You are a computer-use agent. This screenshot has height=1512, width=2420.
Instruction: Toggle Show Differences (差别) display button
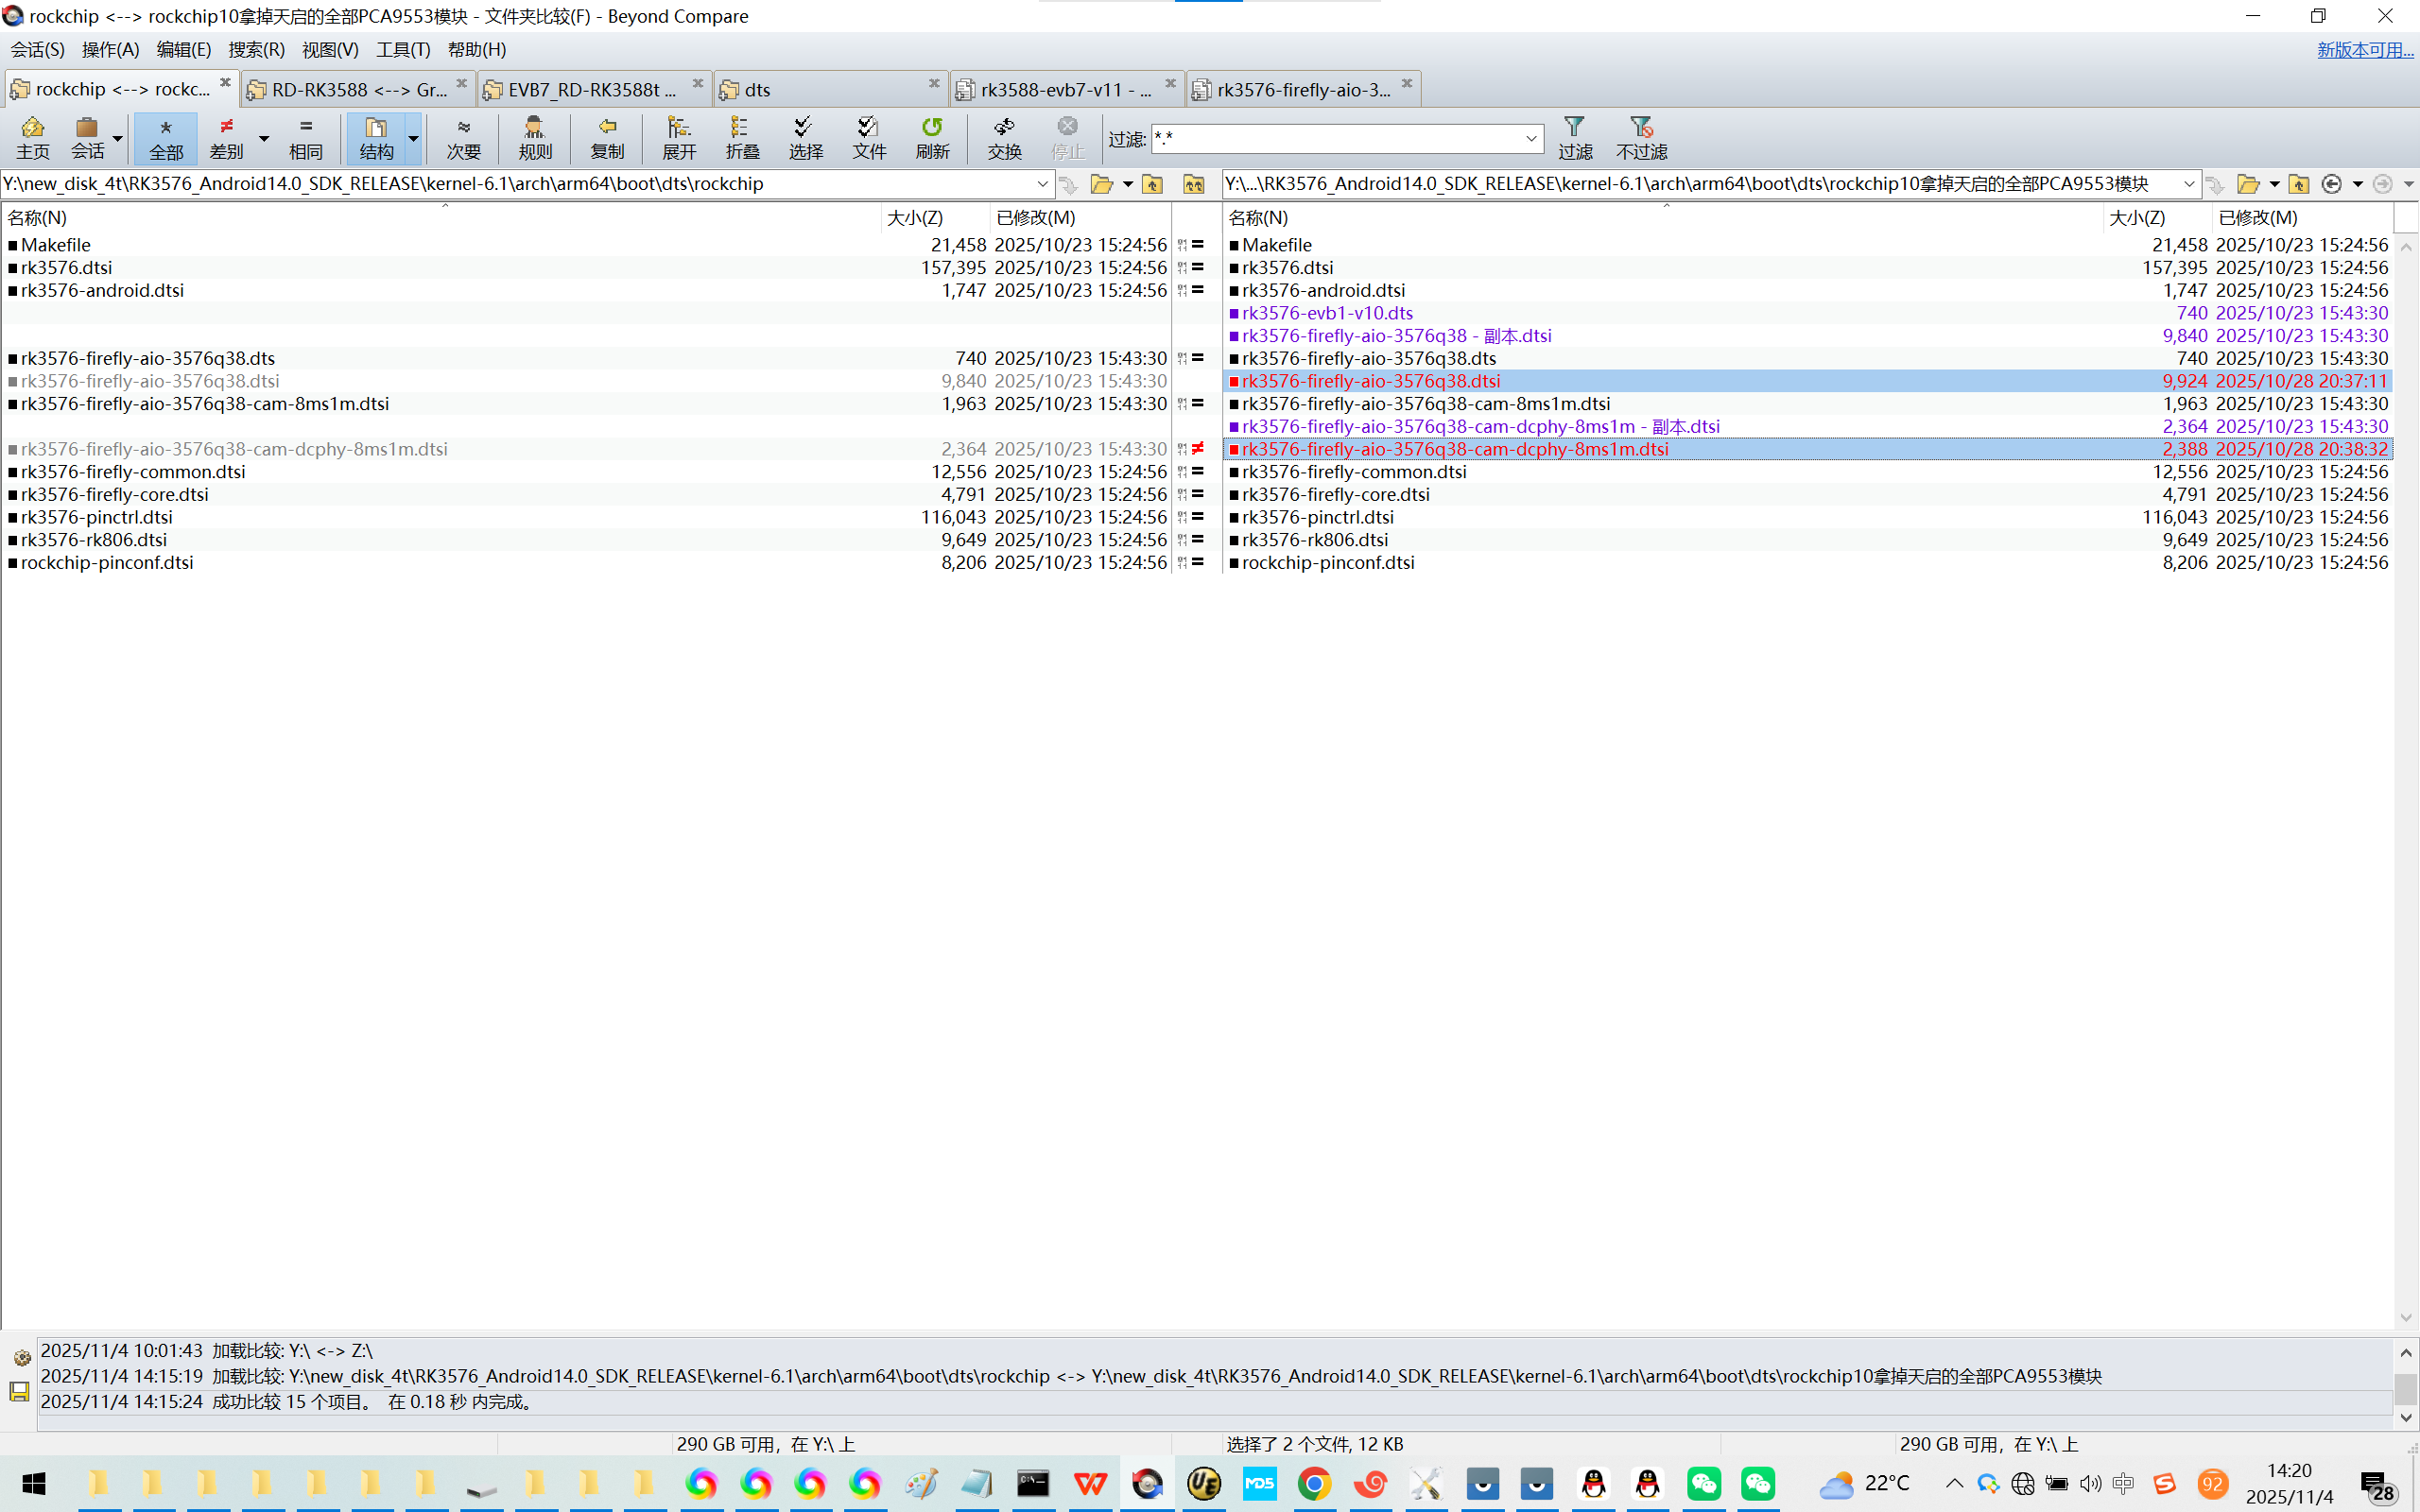(x=227, y=137)
